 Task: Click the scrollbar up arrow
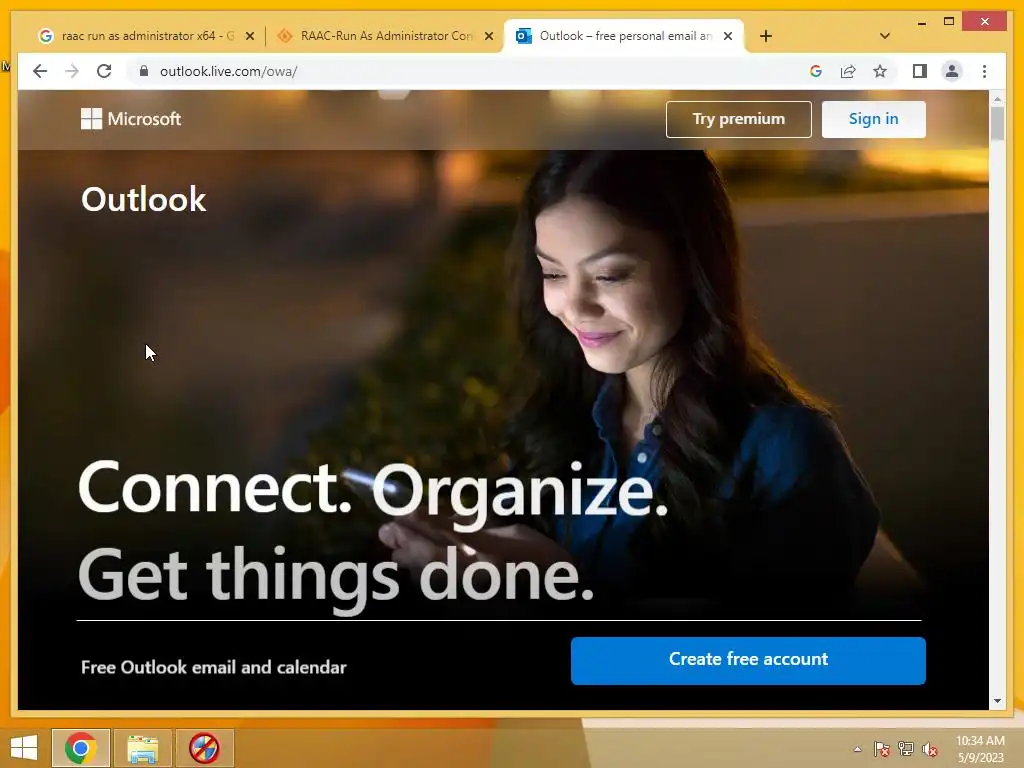pos(997,99)
